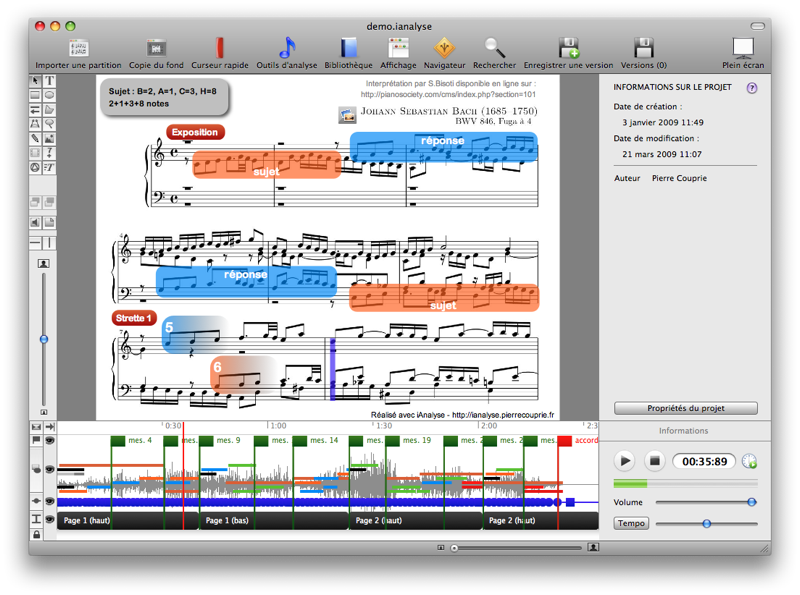Toggle markers track eye visibility
800x595 pixels.
(x=50, y=440)
